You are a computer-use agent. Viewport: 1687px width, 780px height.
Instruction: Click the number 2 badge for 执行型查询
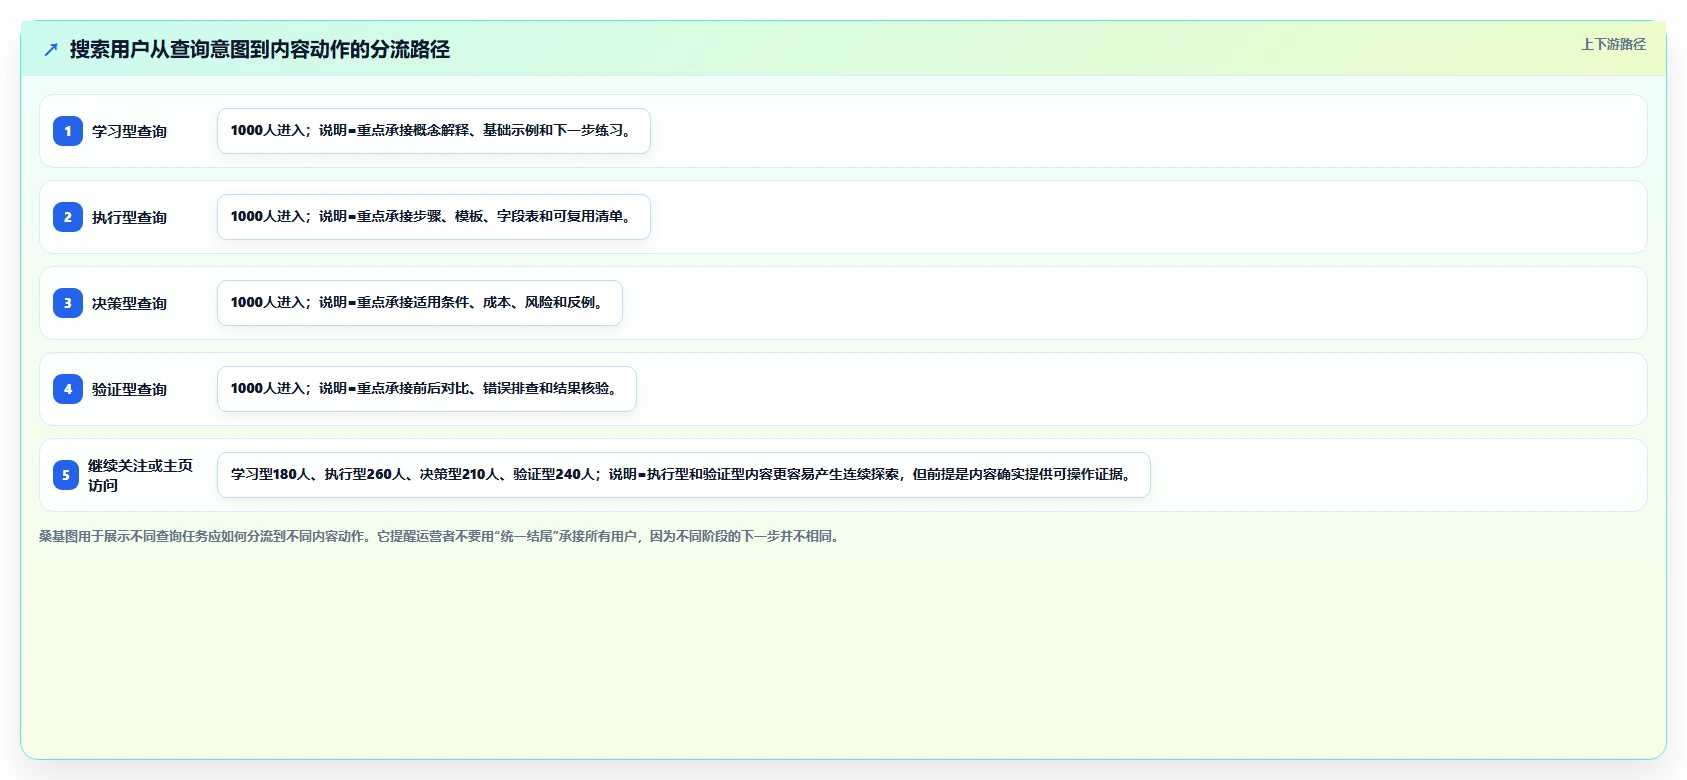click(68, 217)
